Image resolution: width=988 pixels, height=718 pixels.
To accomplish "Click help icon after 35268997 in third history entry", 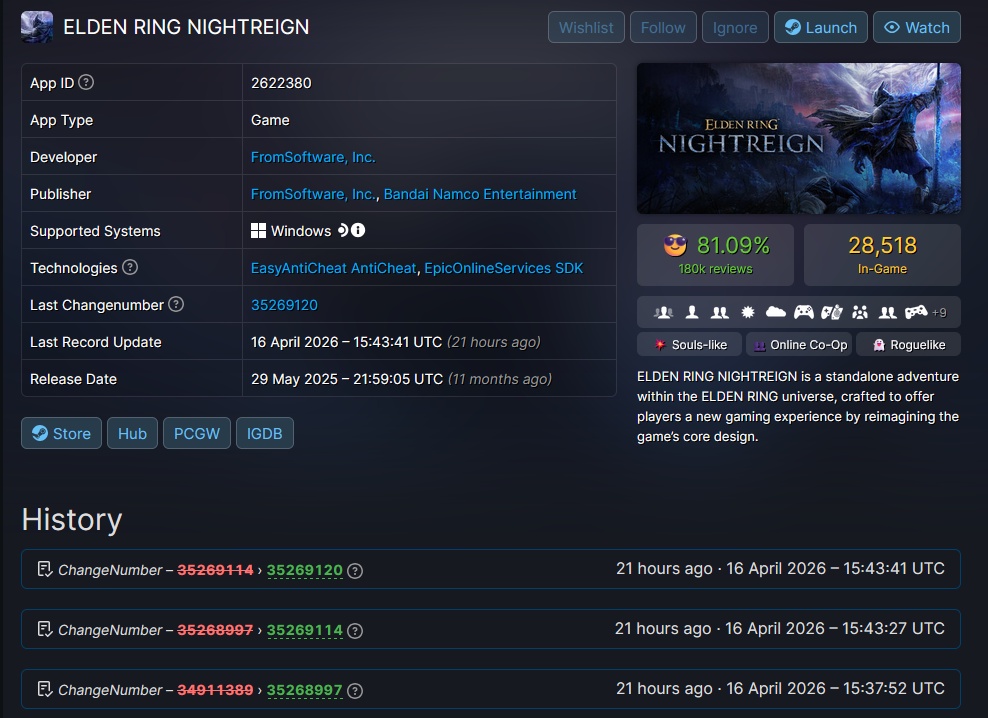I will pyautogui.click(x=355, y=690).
